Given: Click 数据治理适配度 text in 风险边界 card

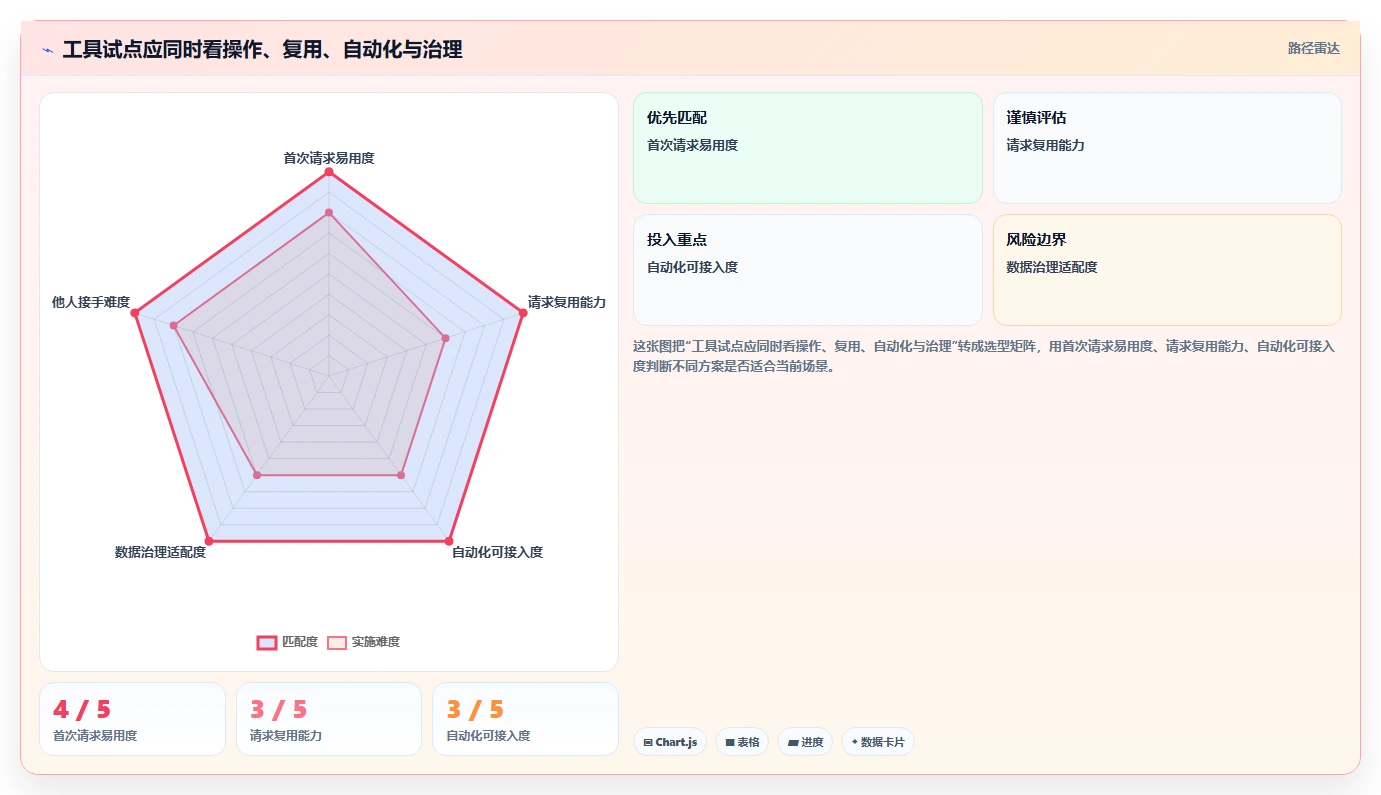Looking at the screenshot, I should (1052, 267).
